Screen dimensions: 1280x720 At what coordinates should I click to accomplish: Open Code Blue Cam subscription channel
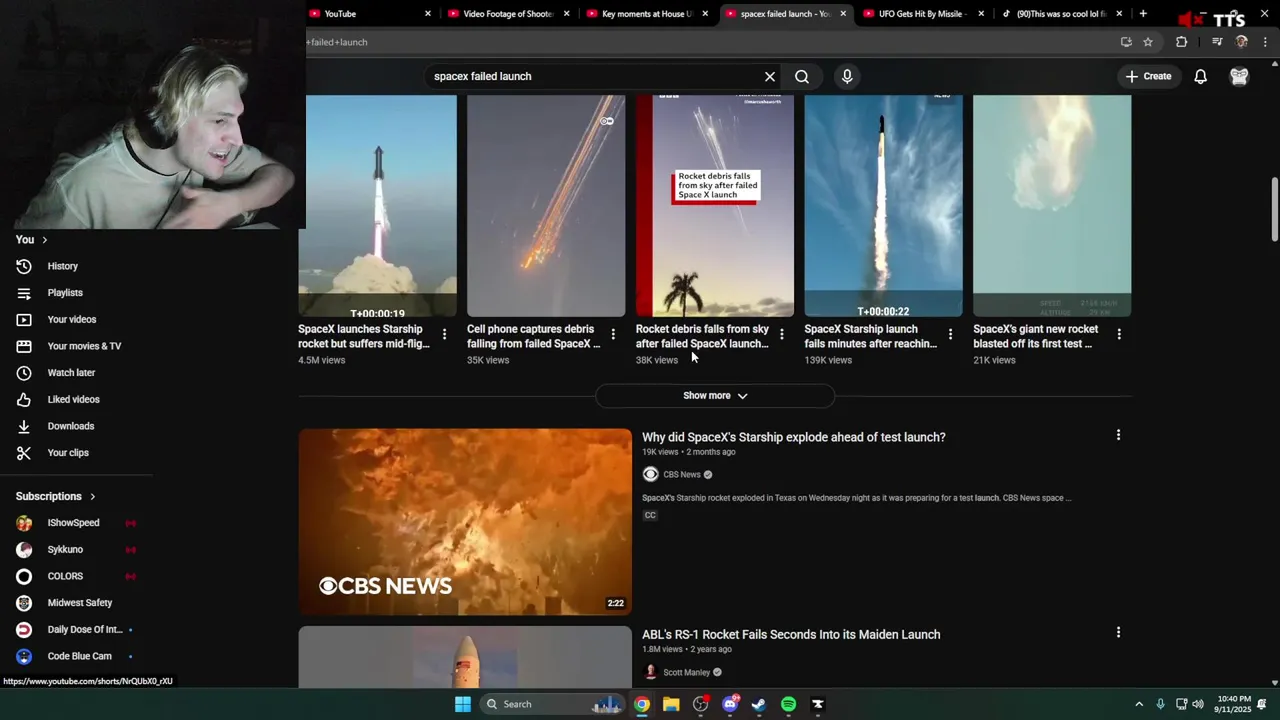pyautogui.click(x=77, y=656)
